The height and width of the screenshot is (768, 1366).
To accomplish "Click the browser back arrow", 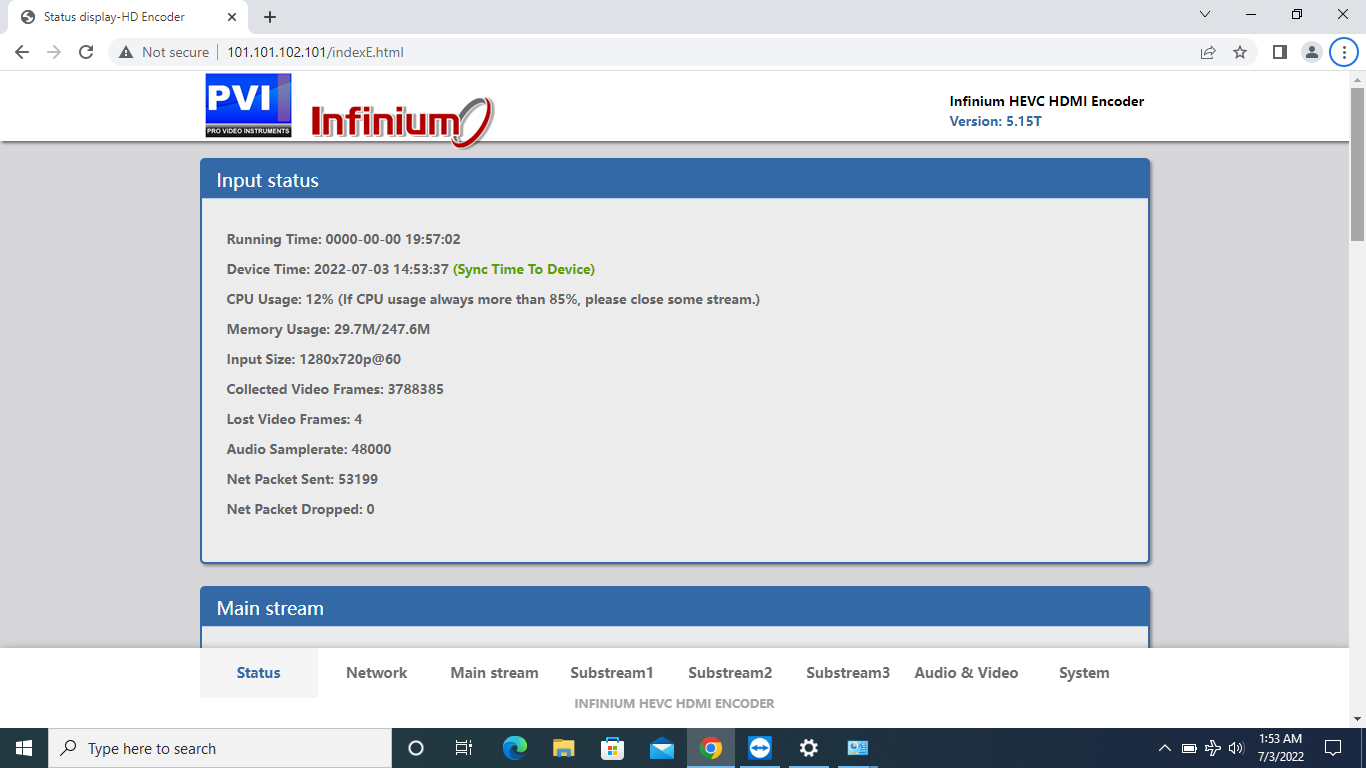I will coord(22,52).
